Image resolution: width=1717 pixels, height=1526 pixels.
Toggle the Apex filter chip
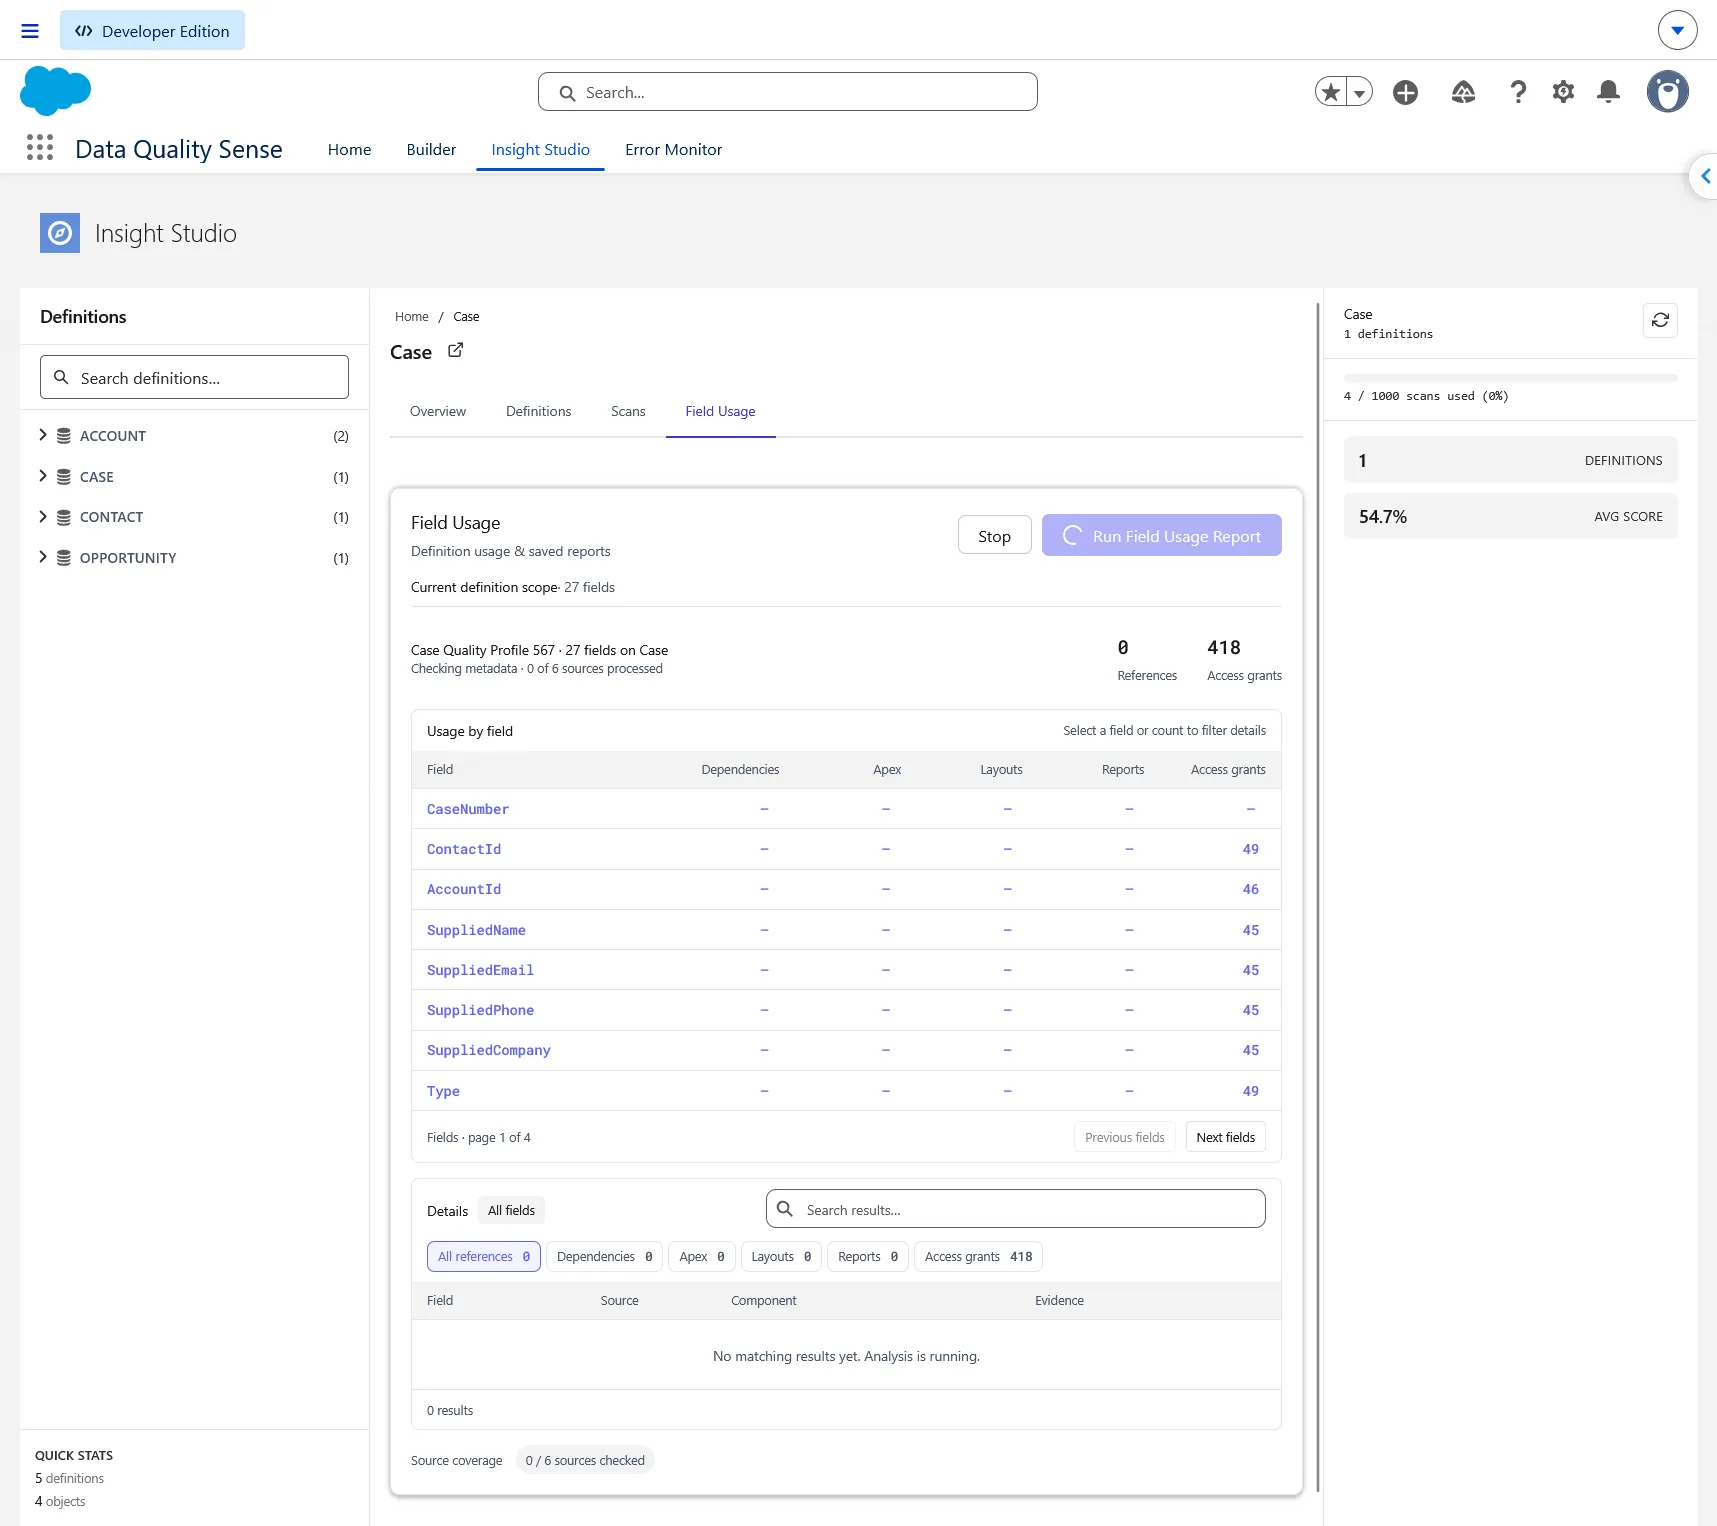pos(702,1256)
